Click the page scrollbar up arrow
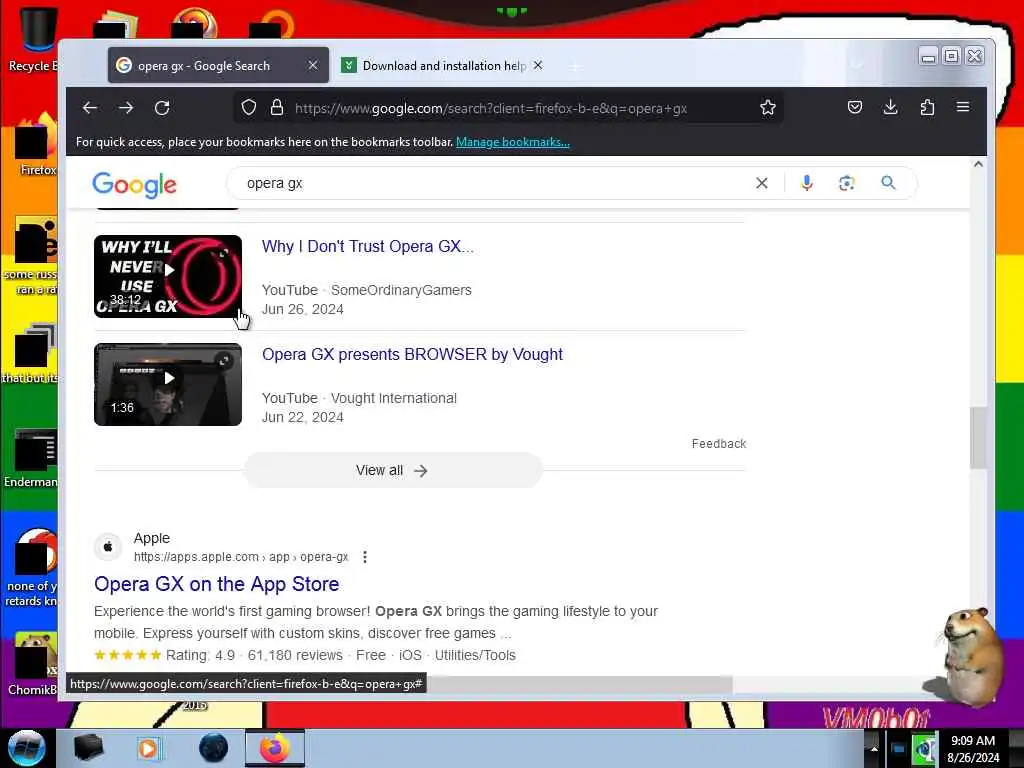The image size is (1024, 768). pos(978,165)
